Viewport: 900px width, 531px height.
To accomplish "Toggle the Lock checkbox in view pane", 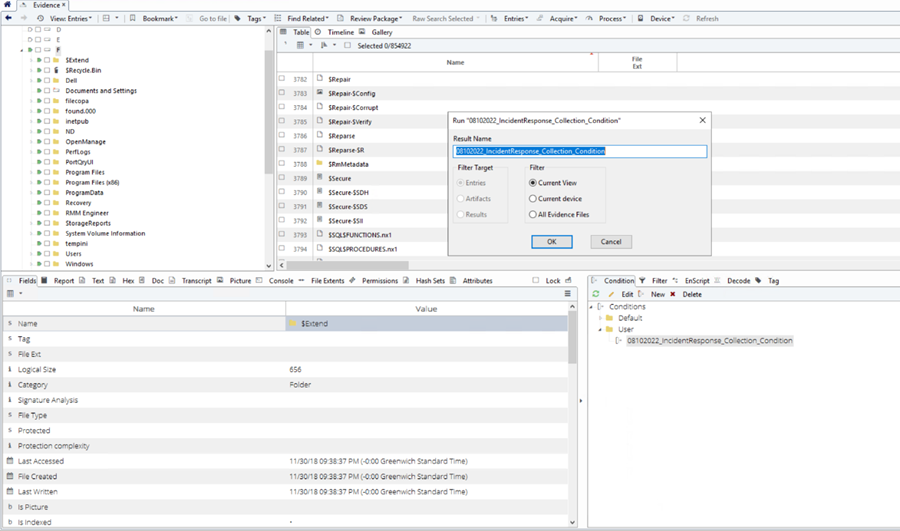I will click(x=536, y=281).
